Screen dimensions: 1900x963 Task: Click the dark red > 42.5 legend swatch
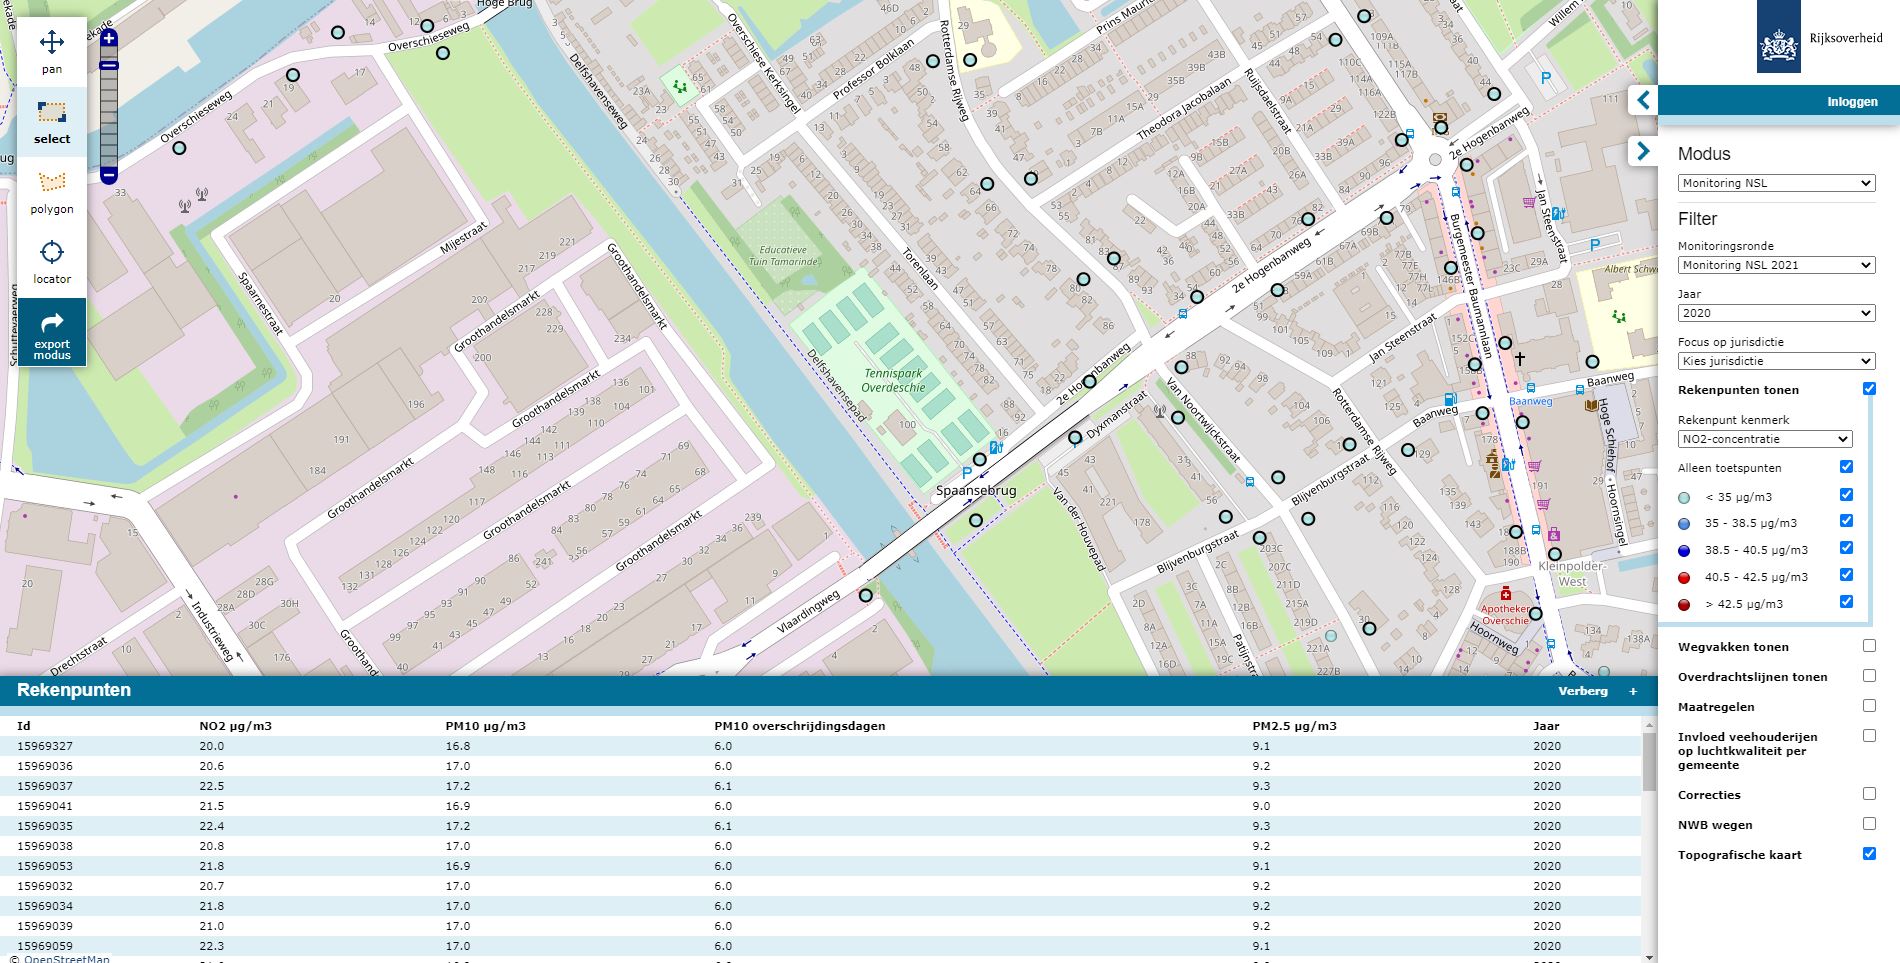click(x=1684, y=605)
